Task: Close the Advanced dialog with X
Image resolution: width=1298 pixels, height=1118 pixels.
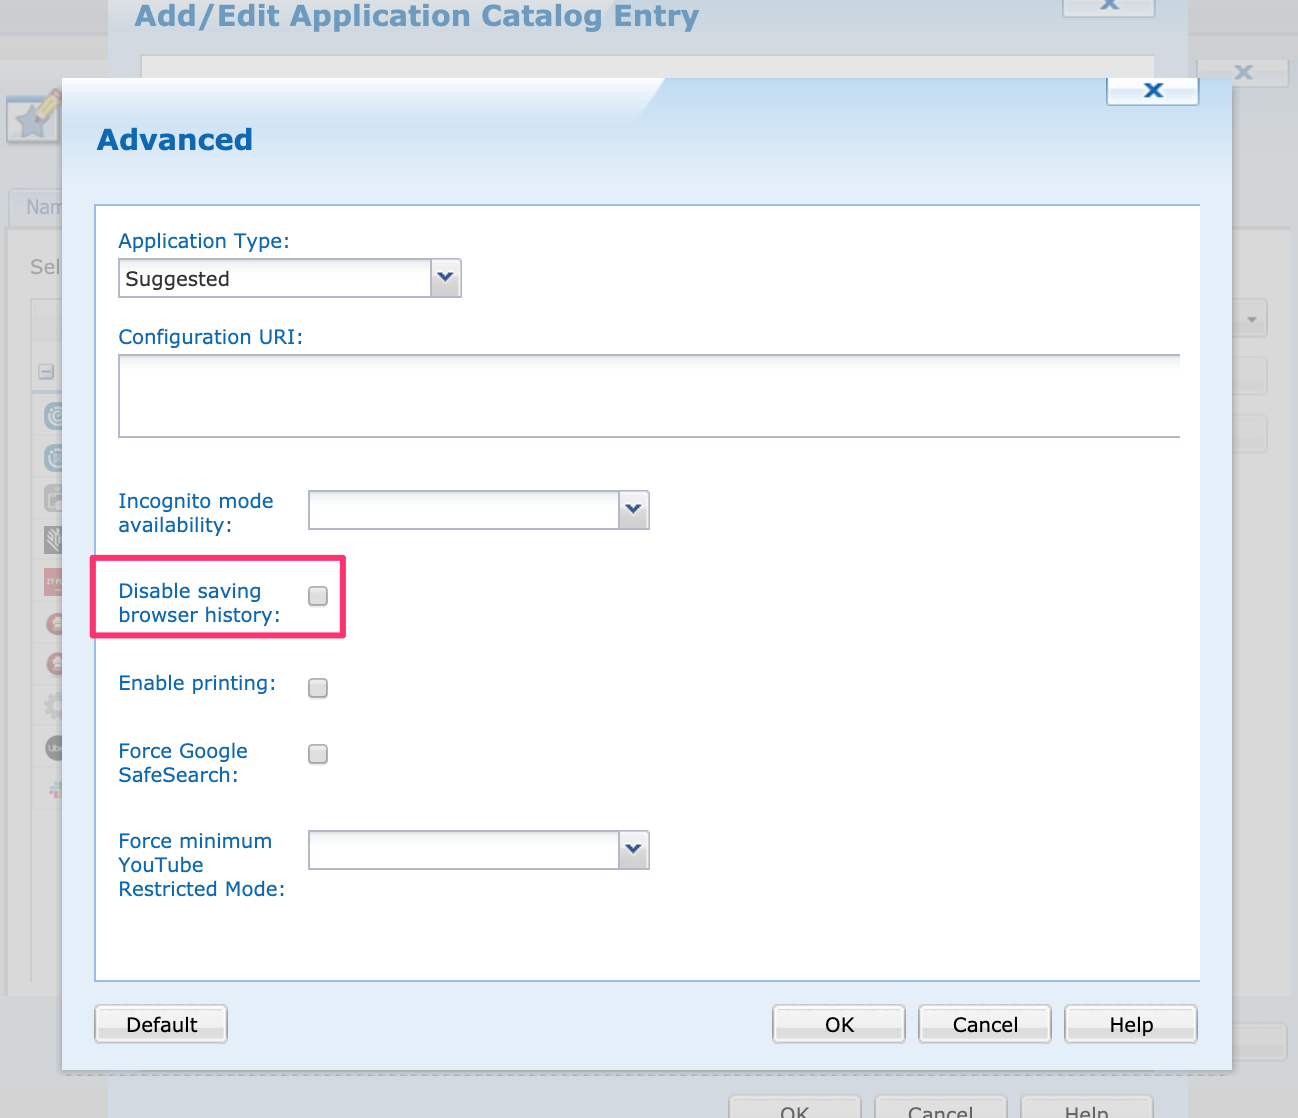Action: (x=1152, y=90)
